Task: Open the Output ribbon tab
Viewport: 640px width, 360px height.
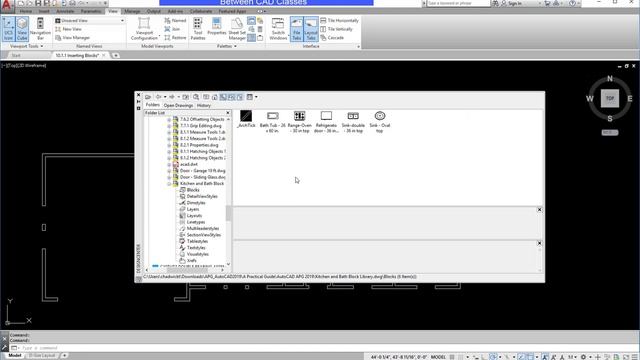Action: (154, 11)
